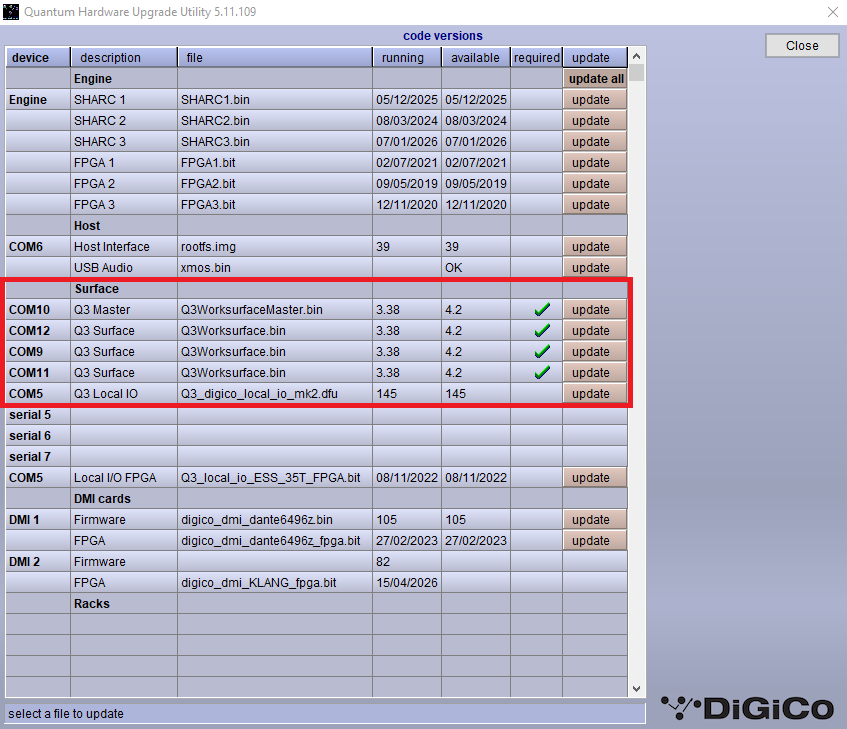Click required checkmark for COM11 row
This screenshot has height=729, width=847.
point(542,373)
